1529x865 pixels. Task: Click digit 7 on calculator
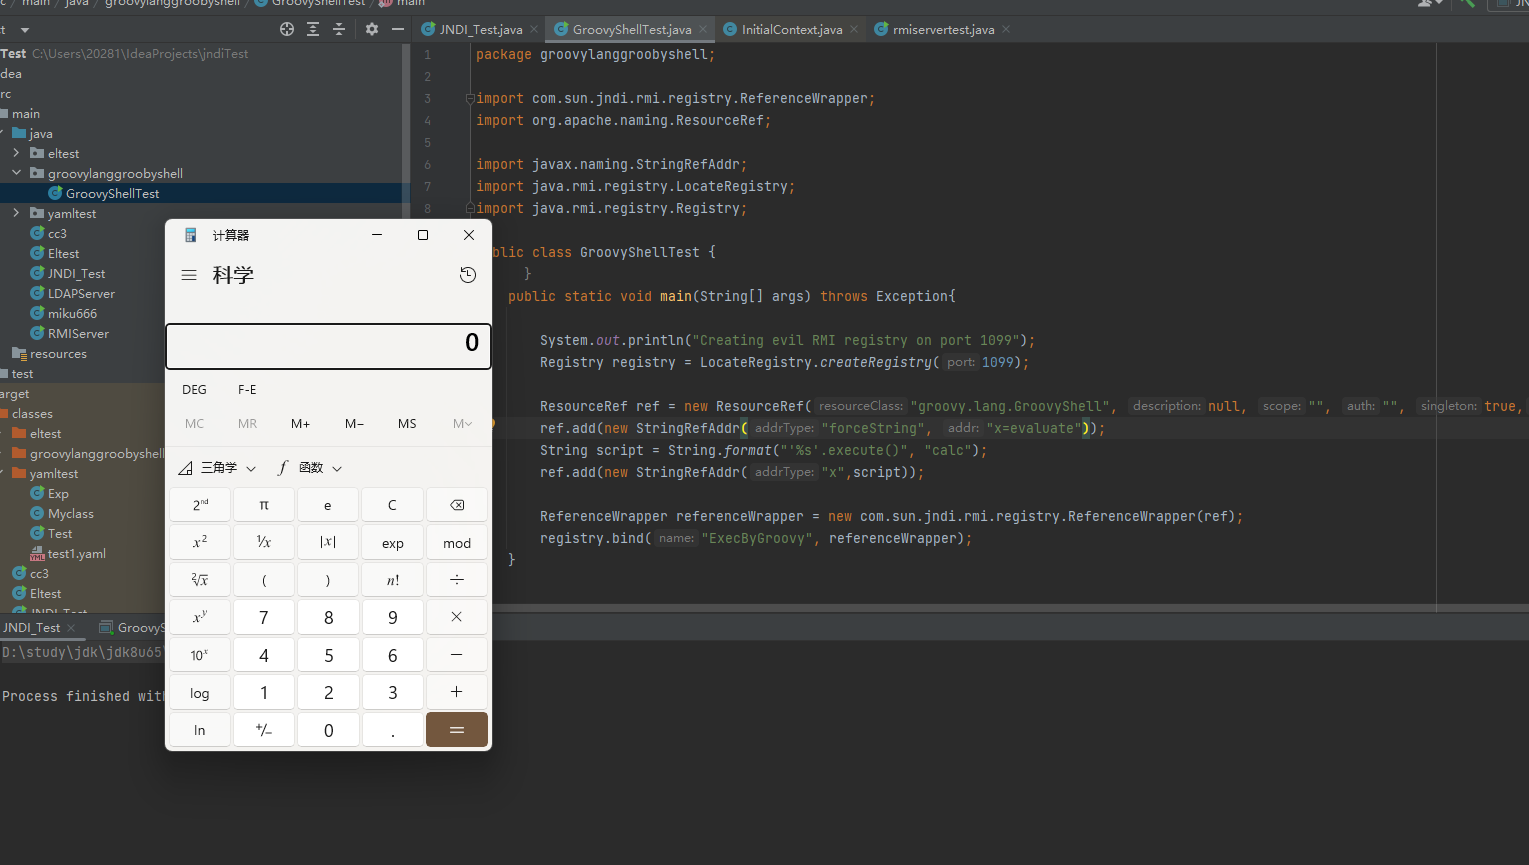tap(264, 617)
